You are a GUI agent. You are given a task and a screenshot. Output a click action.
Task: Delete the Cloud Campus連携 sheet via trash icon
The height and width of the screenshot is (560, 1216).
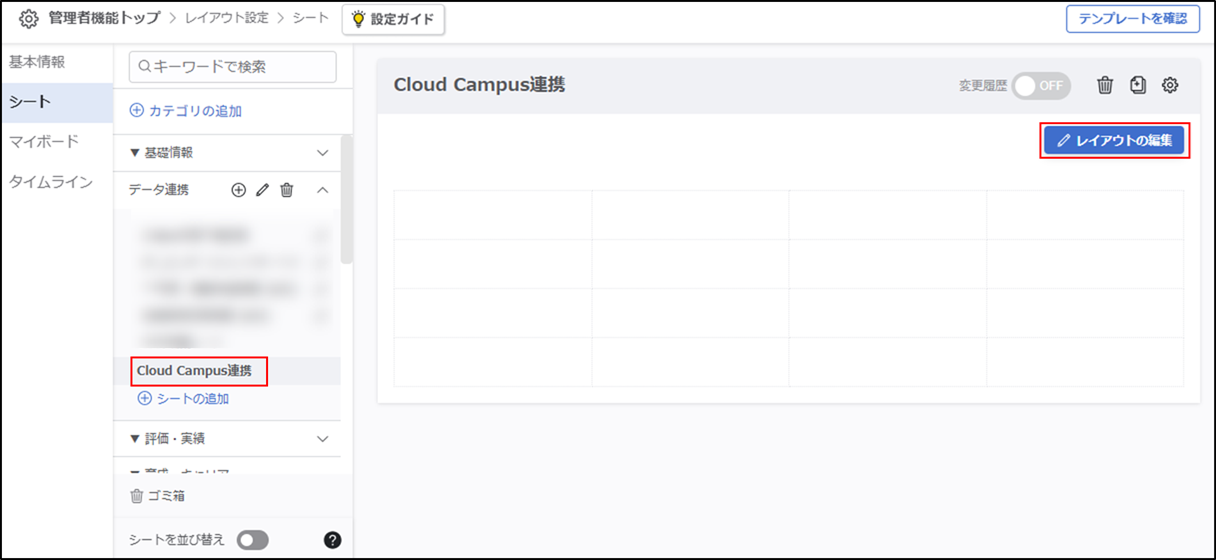tap(1105, 85)
